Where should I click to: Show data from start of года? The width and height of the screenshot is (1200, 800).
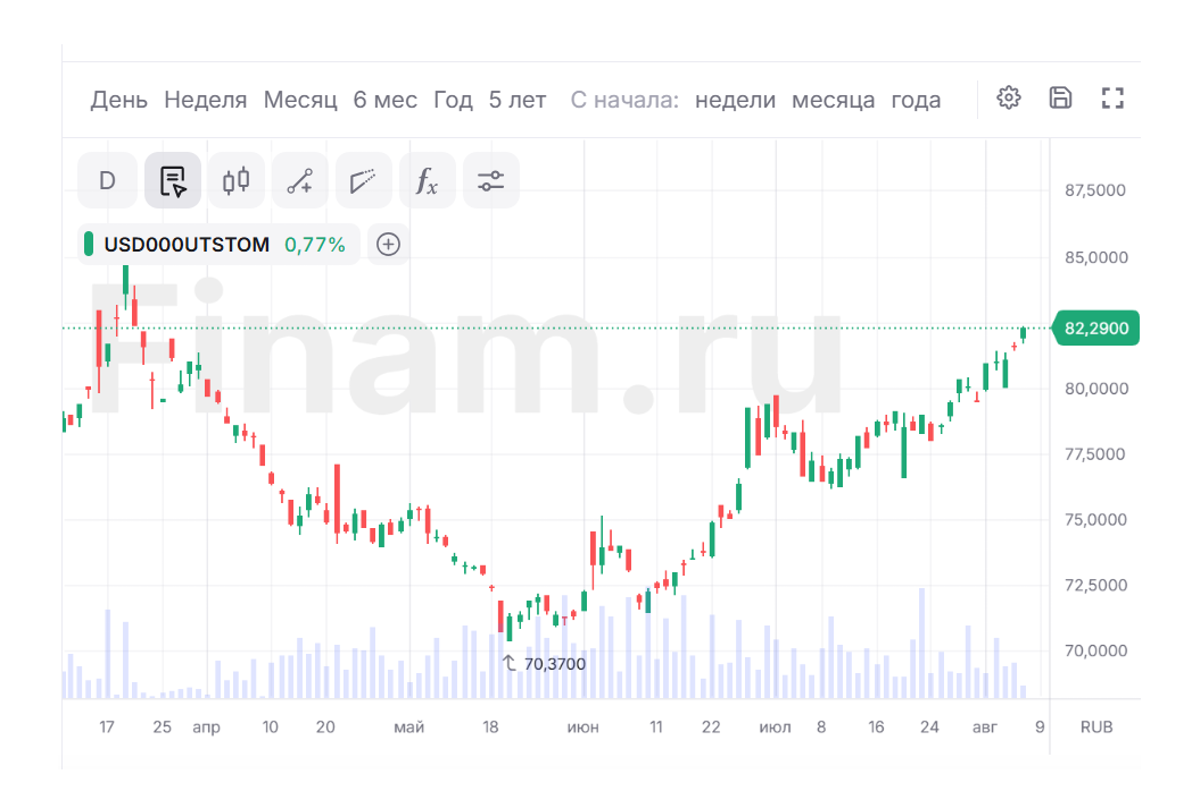(x=916, y=100)
